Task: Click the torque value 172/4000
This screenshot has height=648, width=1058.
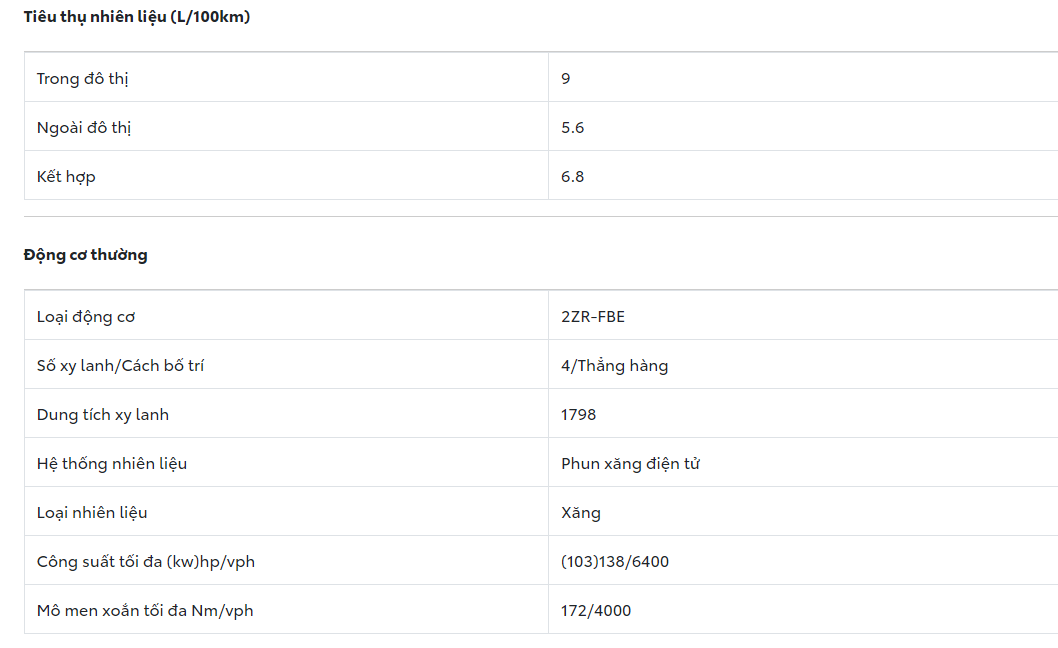Action: click(x=596, y=611)
